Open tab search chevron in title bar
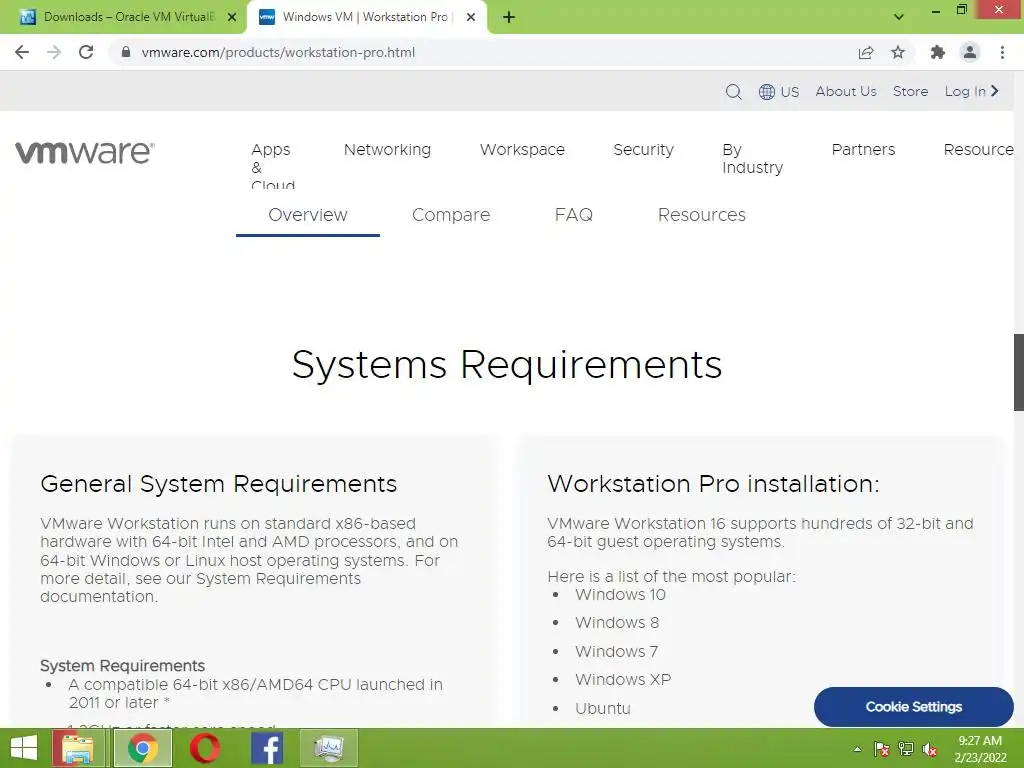Viewport: 1024px width, 768px height. click(x=899, y=17)
